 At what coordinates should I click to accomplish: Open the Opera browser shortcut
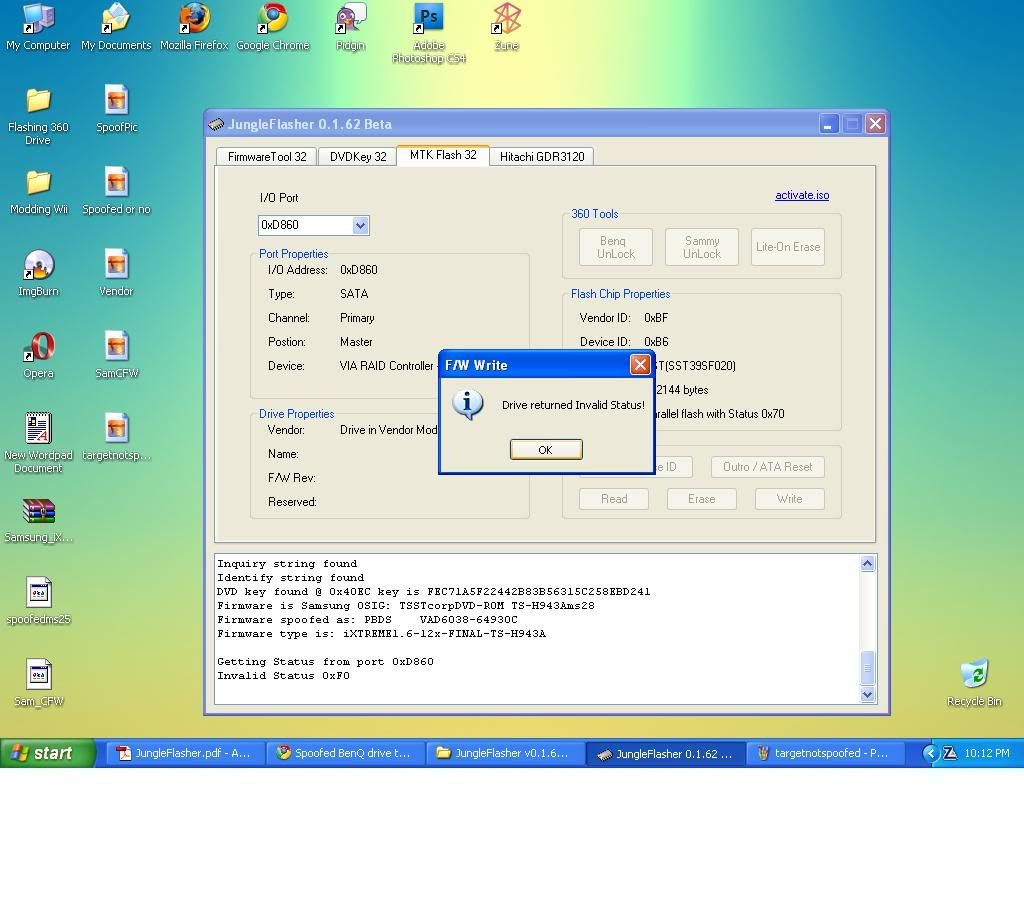38,348
